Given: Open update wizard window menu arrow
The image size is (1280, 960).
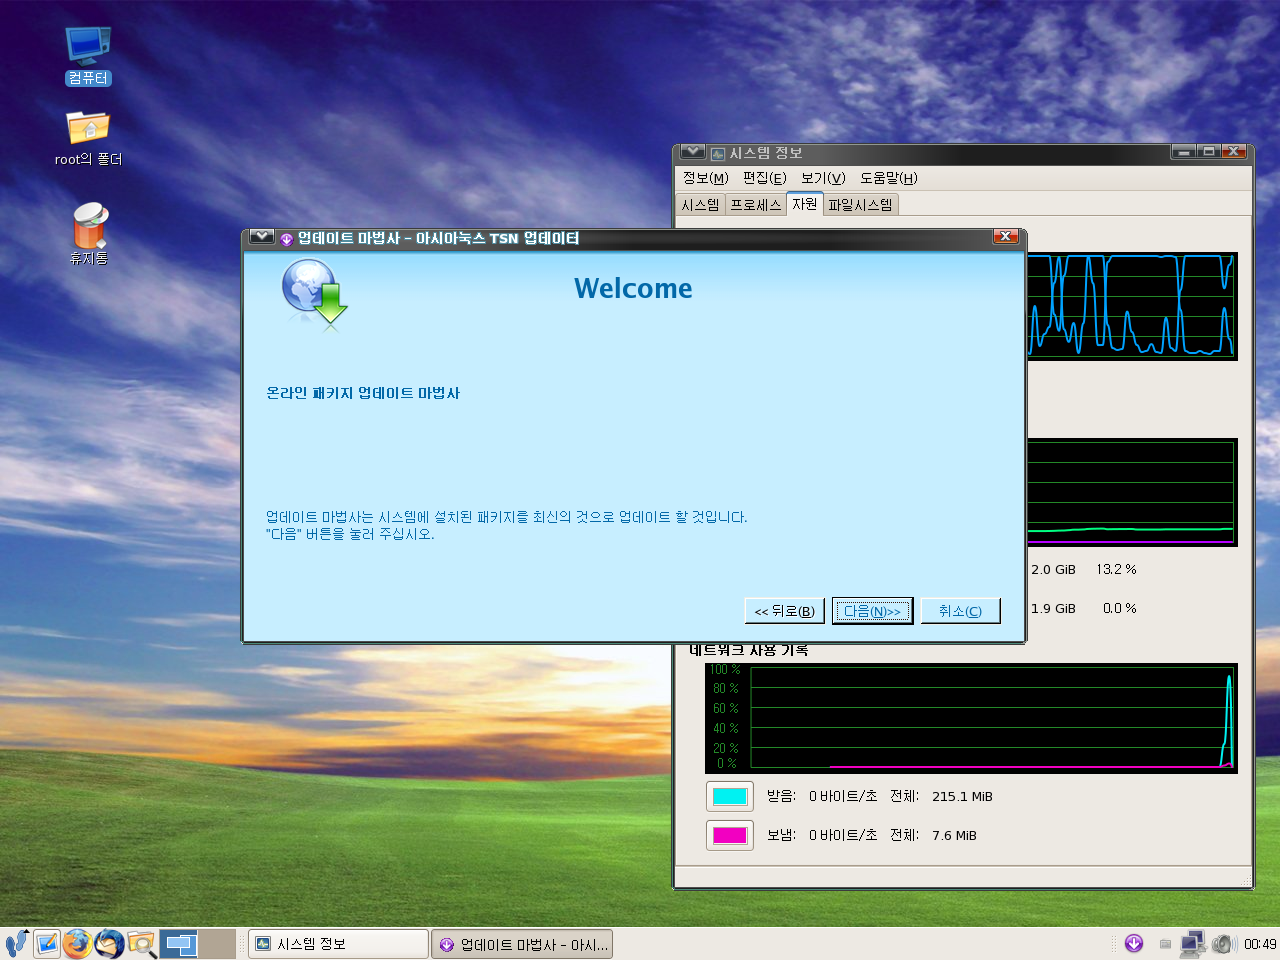Looking at the screenshot, I should coord(261,237).
